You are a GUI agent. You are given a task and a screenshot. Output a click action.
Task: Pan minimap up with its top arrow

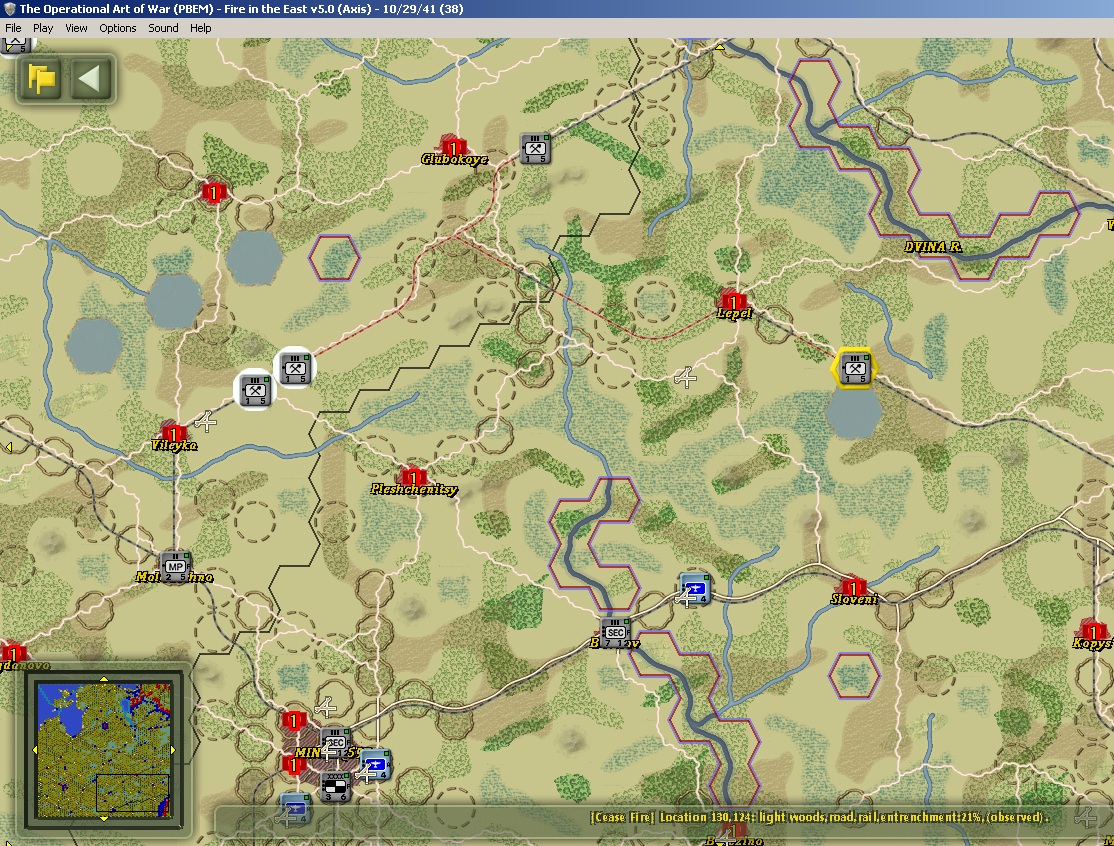104,679
